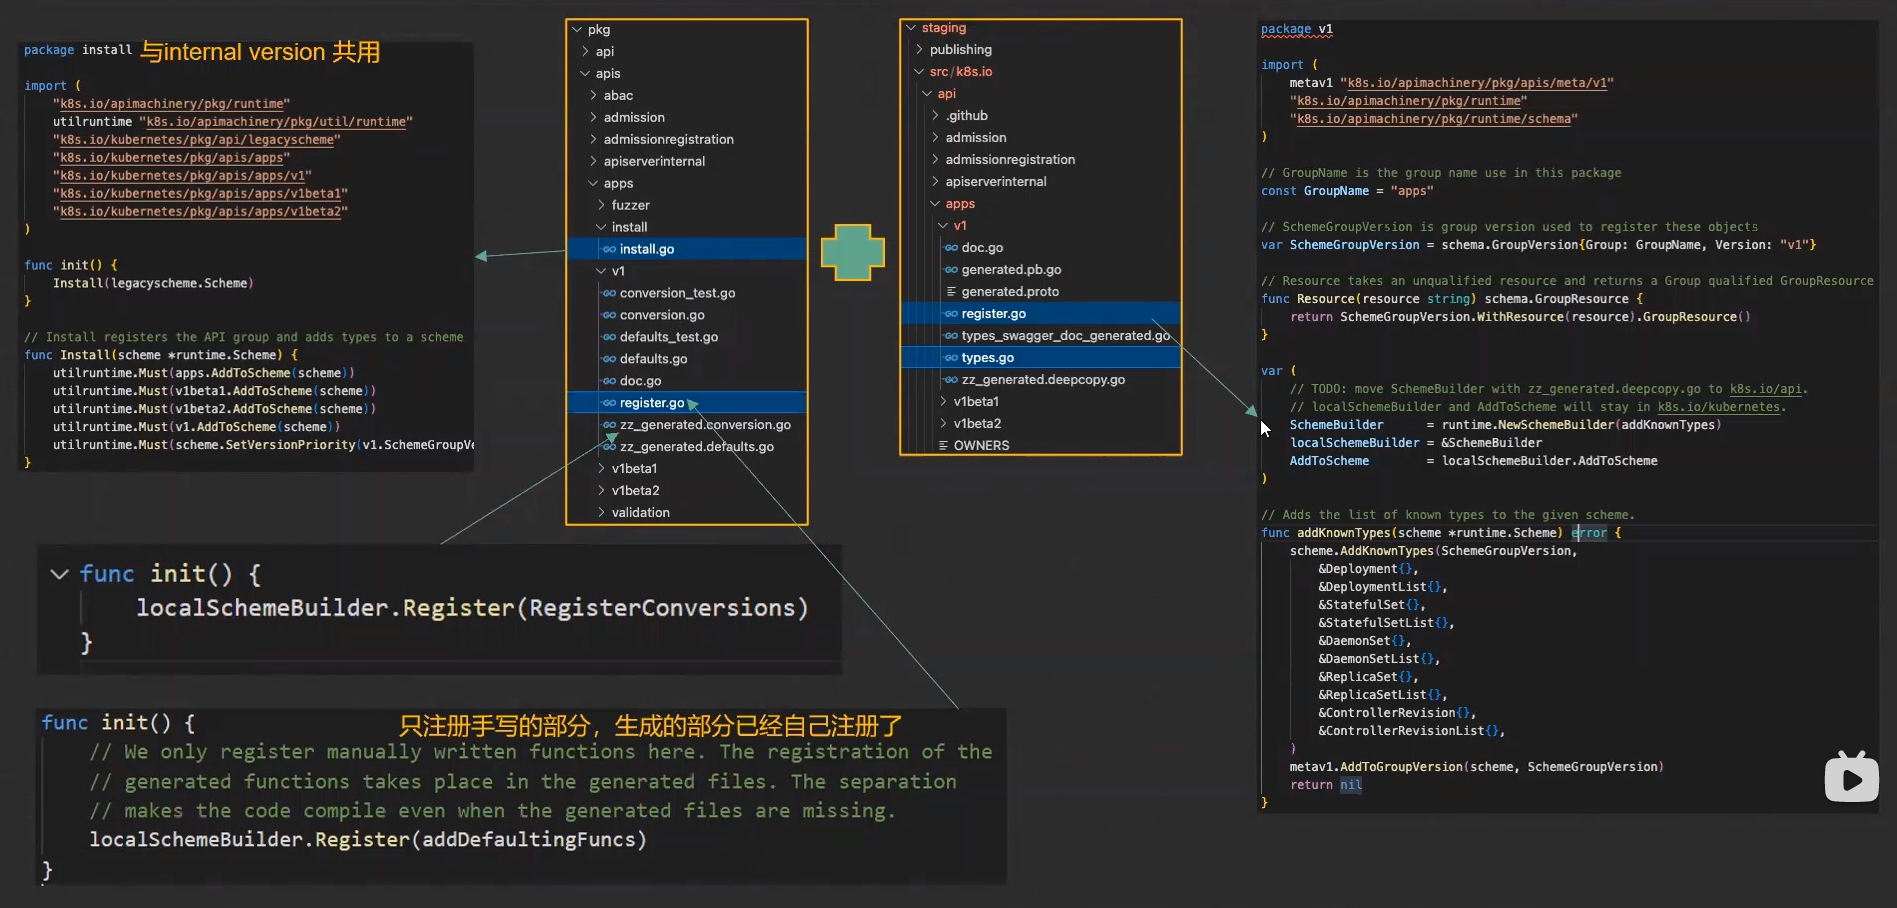1897x908 pixels.
Task: Expand the abac folder
Action: (x=593, y=96)
